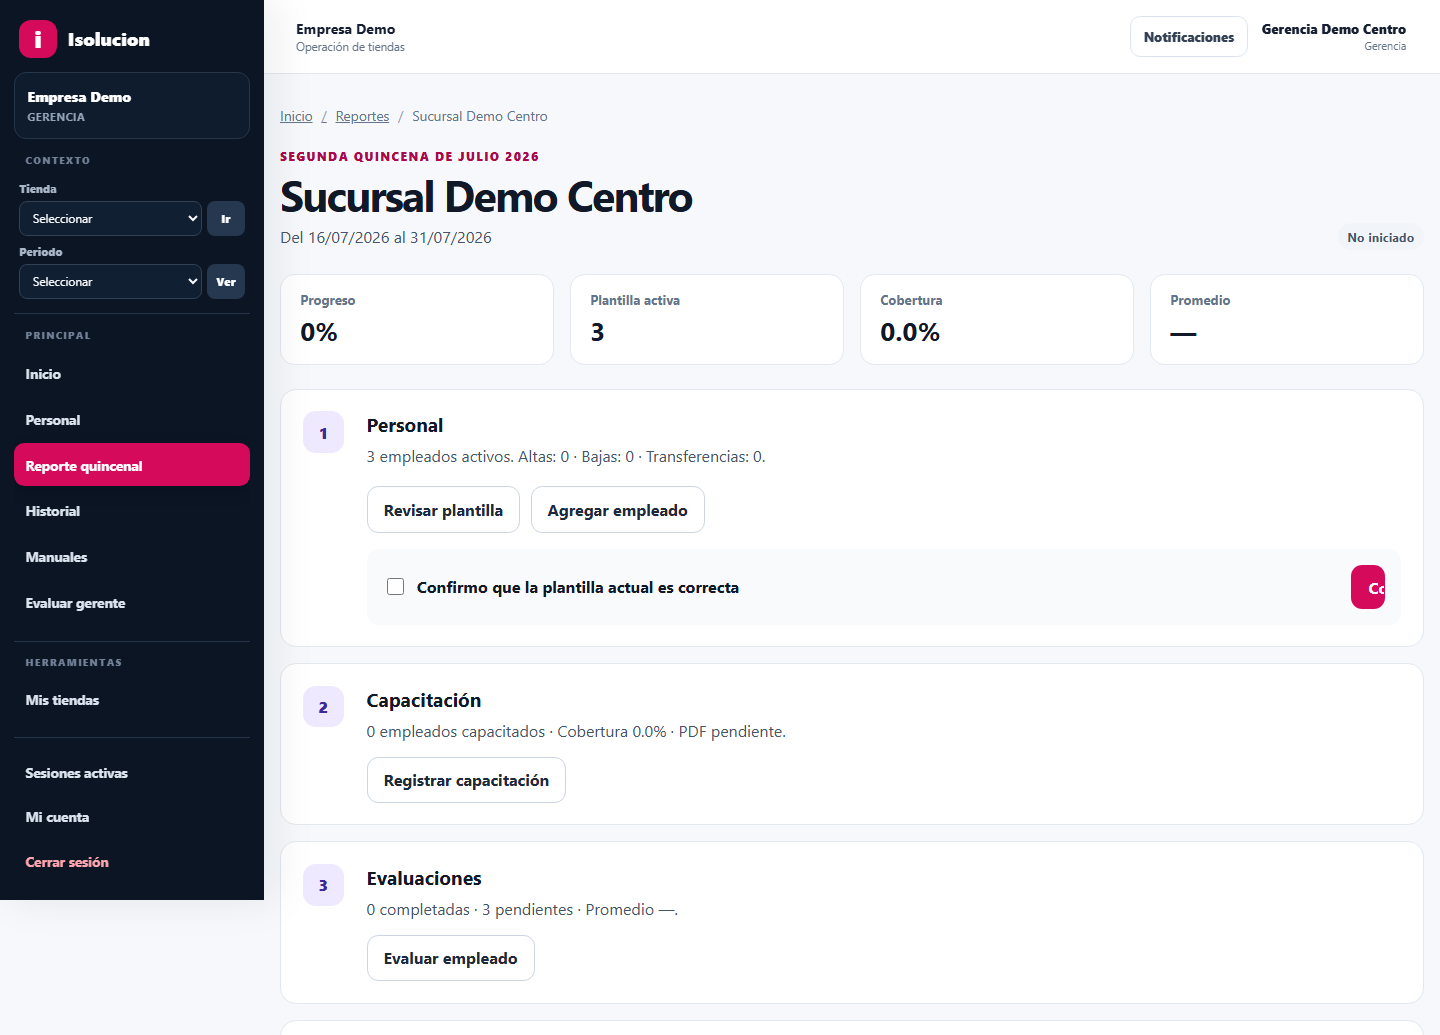Click step 2 Capacitación number badge
Viewport: 1440px width, 1035px height.
click(323, 706)
